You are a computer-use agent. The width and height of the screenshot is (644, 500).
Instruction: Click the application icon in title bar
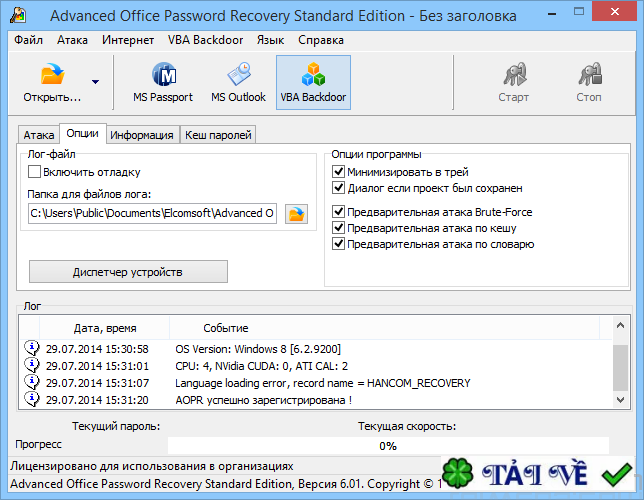18,15
